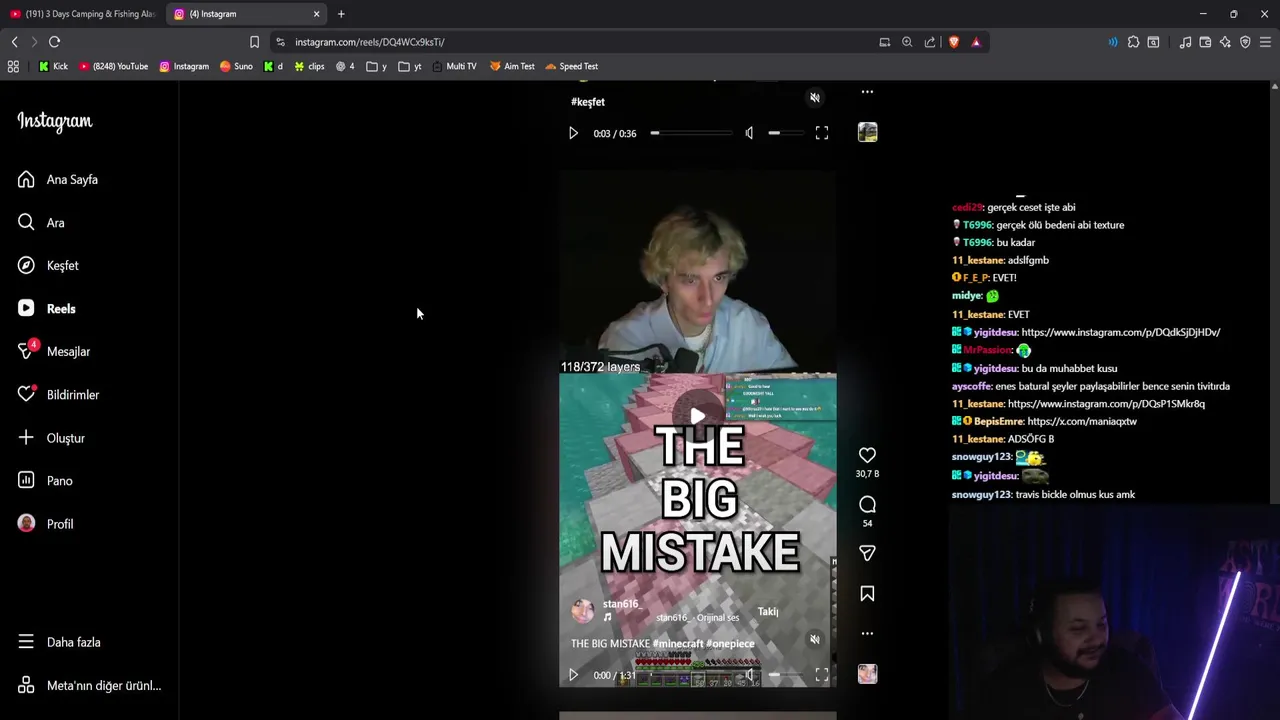Open the browser extensions puzzle icon
Screen dimensions: 1280x720
(1133, 42)
